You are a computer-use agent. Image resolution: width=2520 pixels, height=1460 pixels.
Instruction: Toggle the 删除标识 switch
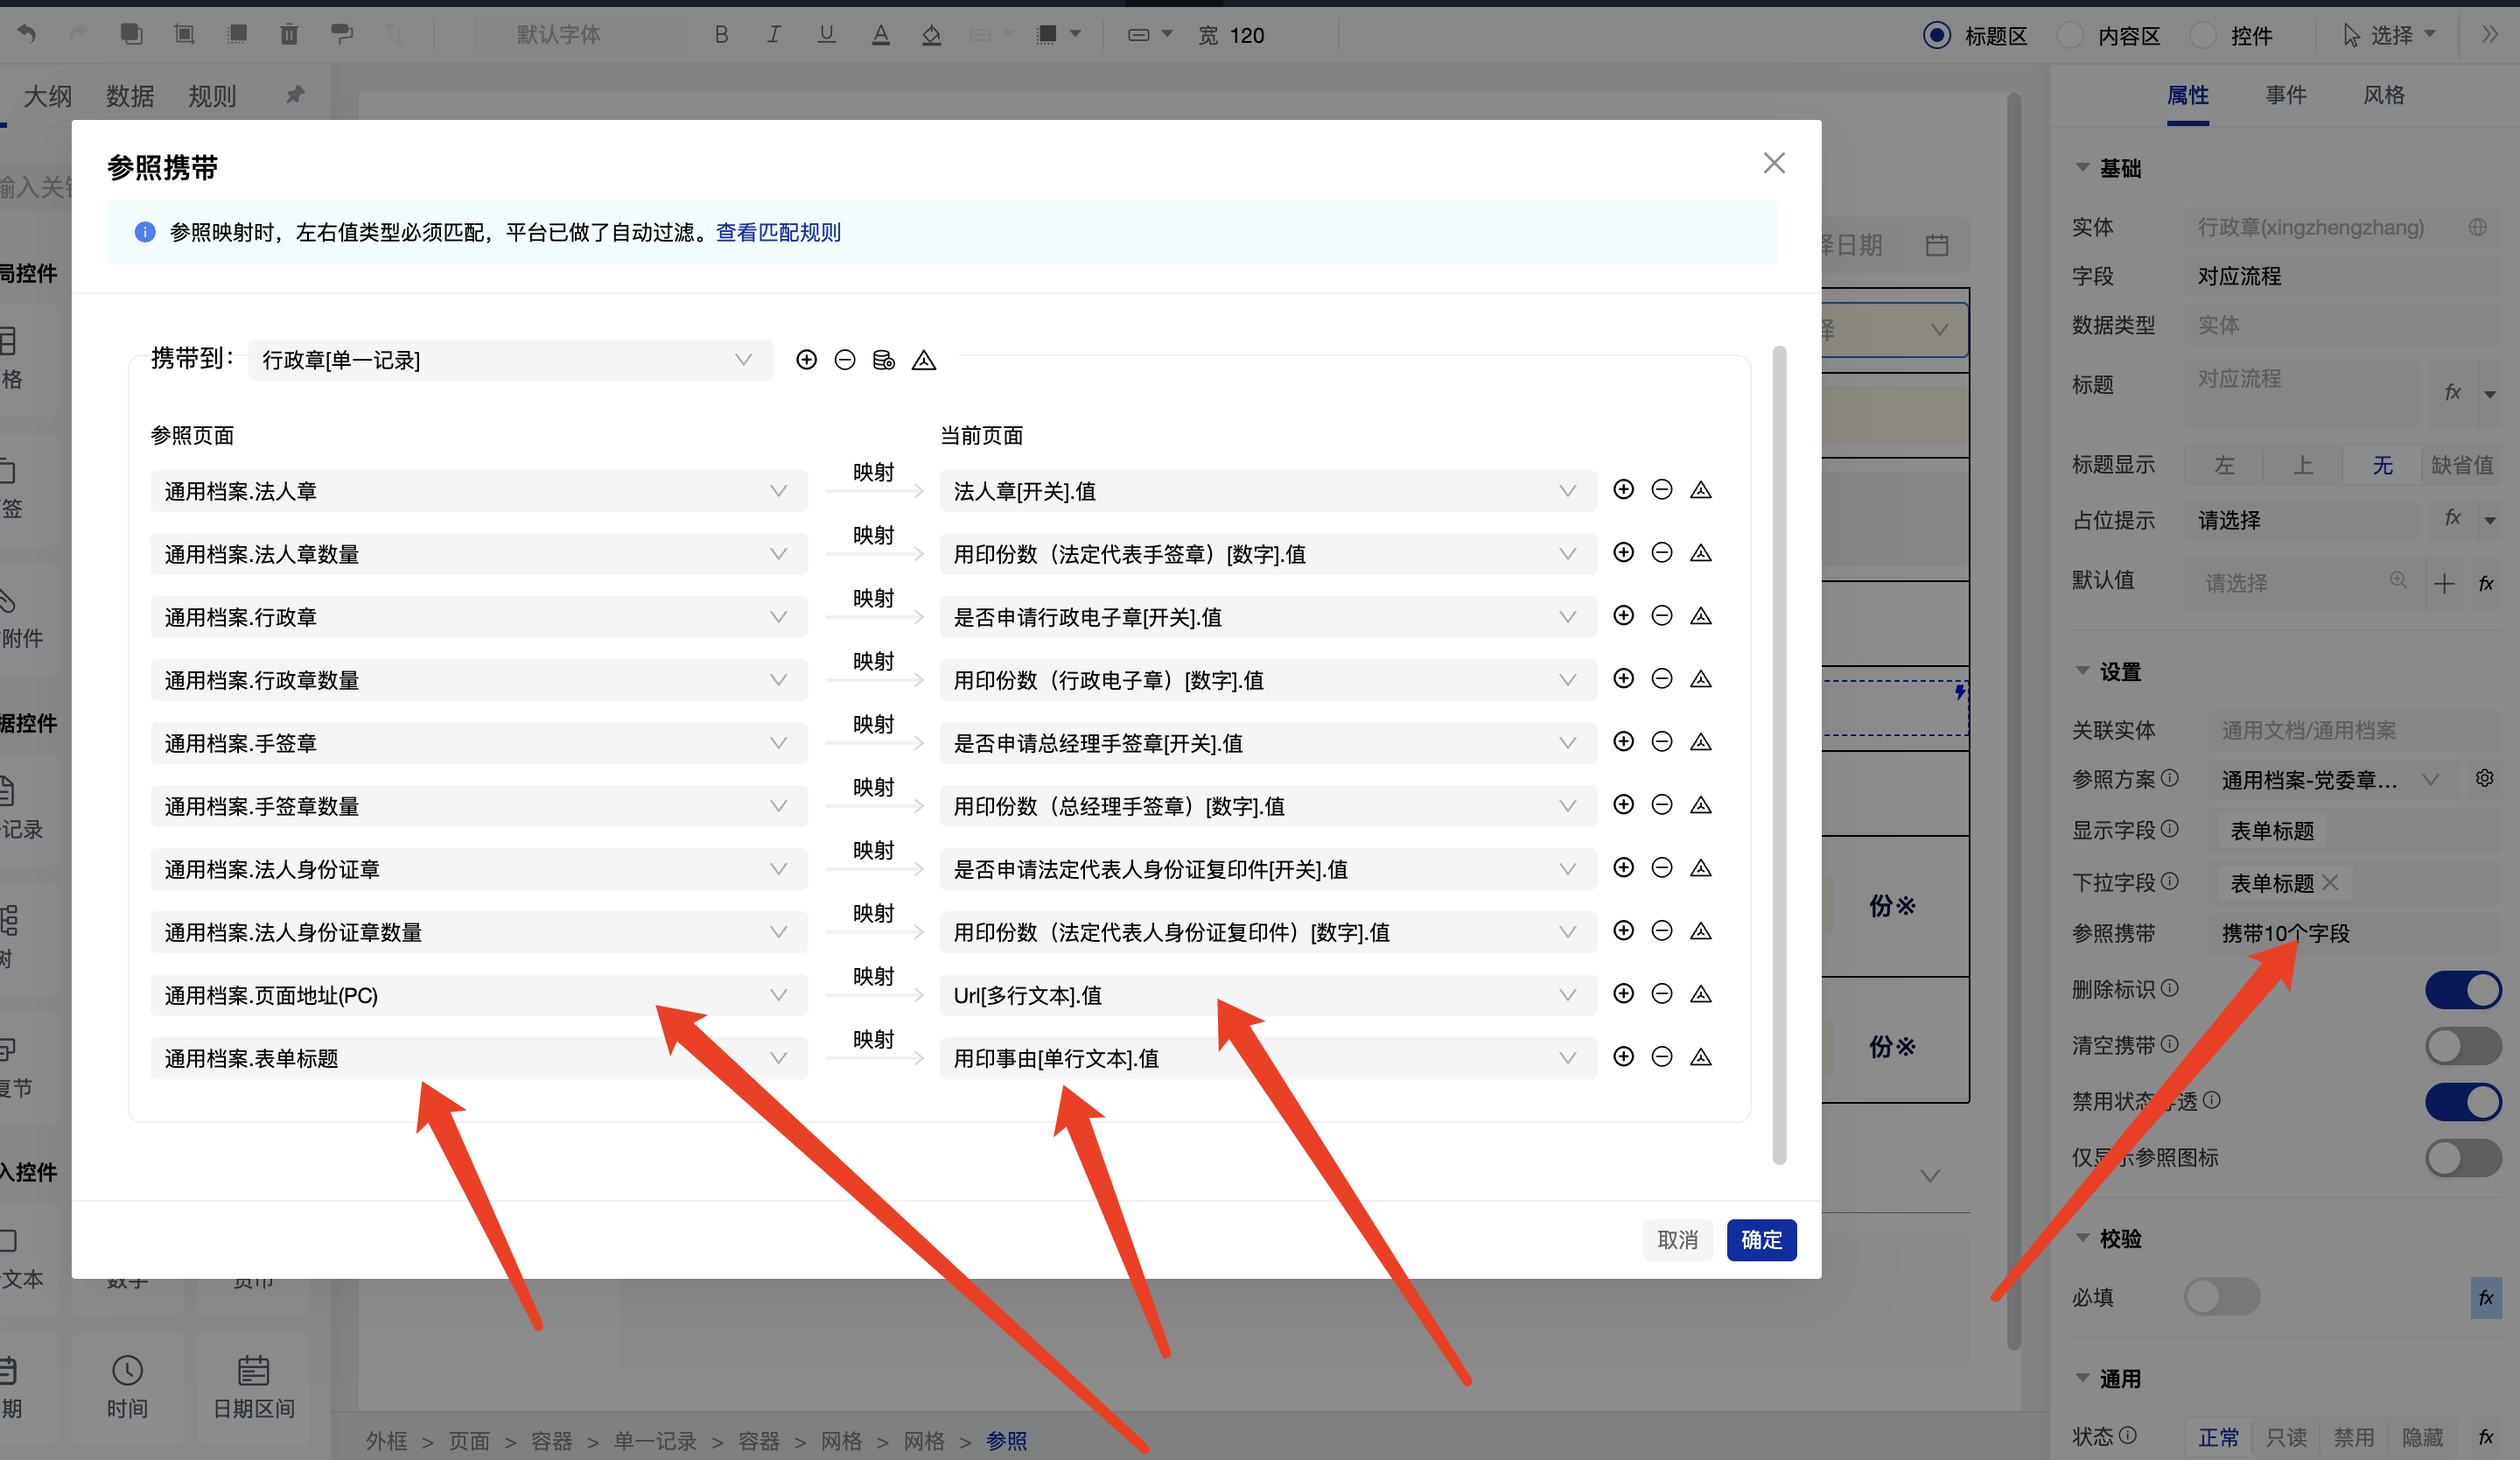(2462, 990)
